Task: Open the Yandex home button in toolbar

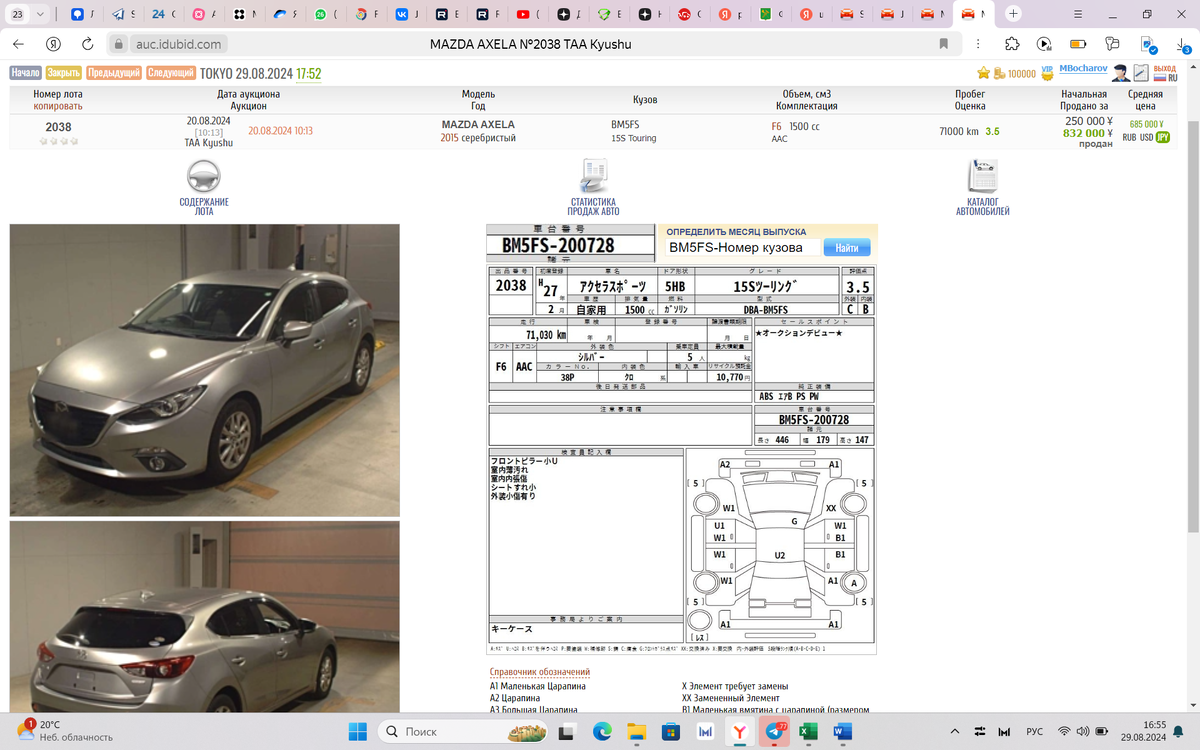Action: 55,44
